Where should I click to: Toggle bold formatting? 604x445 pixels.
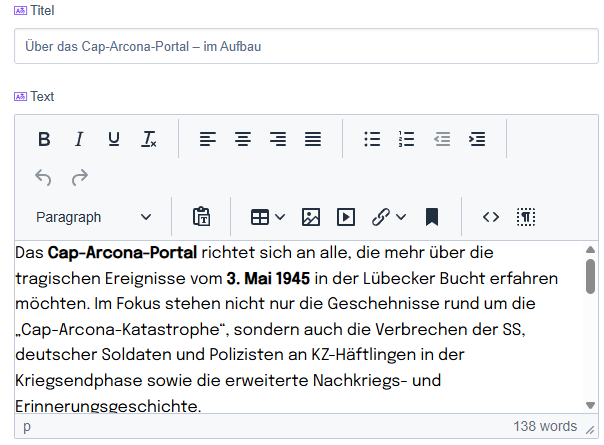pyautogui.click(x=44, y=139)
